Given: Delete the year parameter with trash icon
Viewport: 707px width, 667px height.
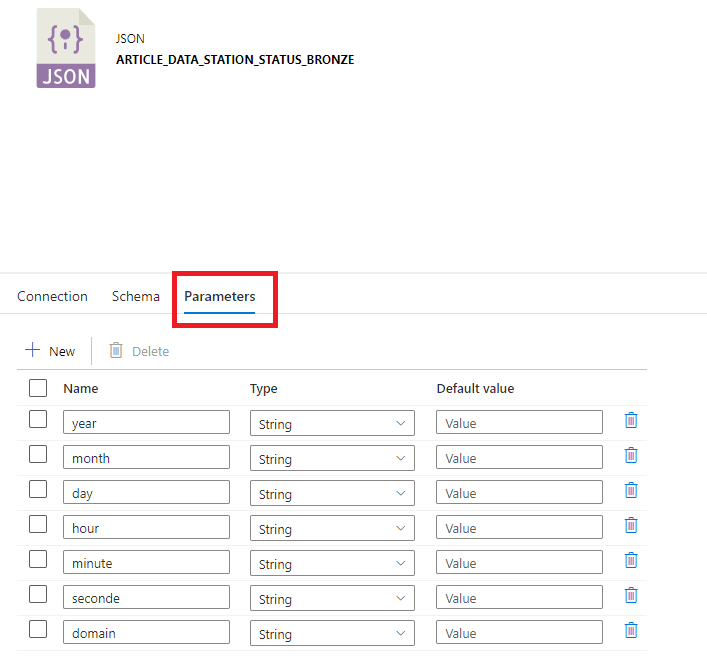Looking at the screenshot, I should [x=631, y=421].
